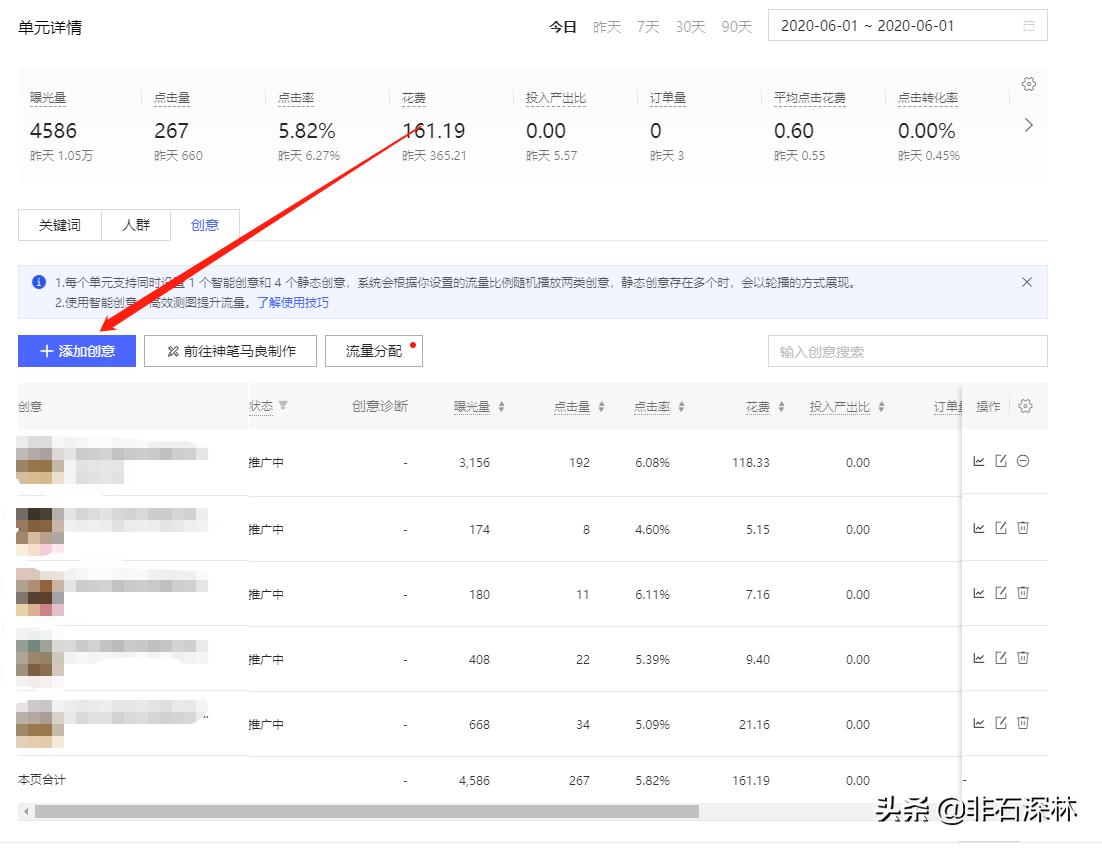The image size is (1102, 848).
Task: Edit the creative with 174 impressions
Action: pyautogui.click(x=1001, y=527)
